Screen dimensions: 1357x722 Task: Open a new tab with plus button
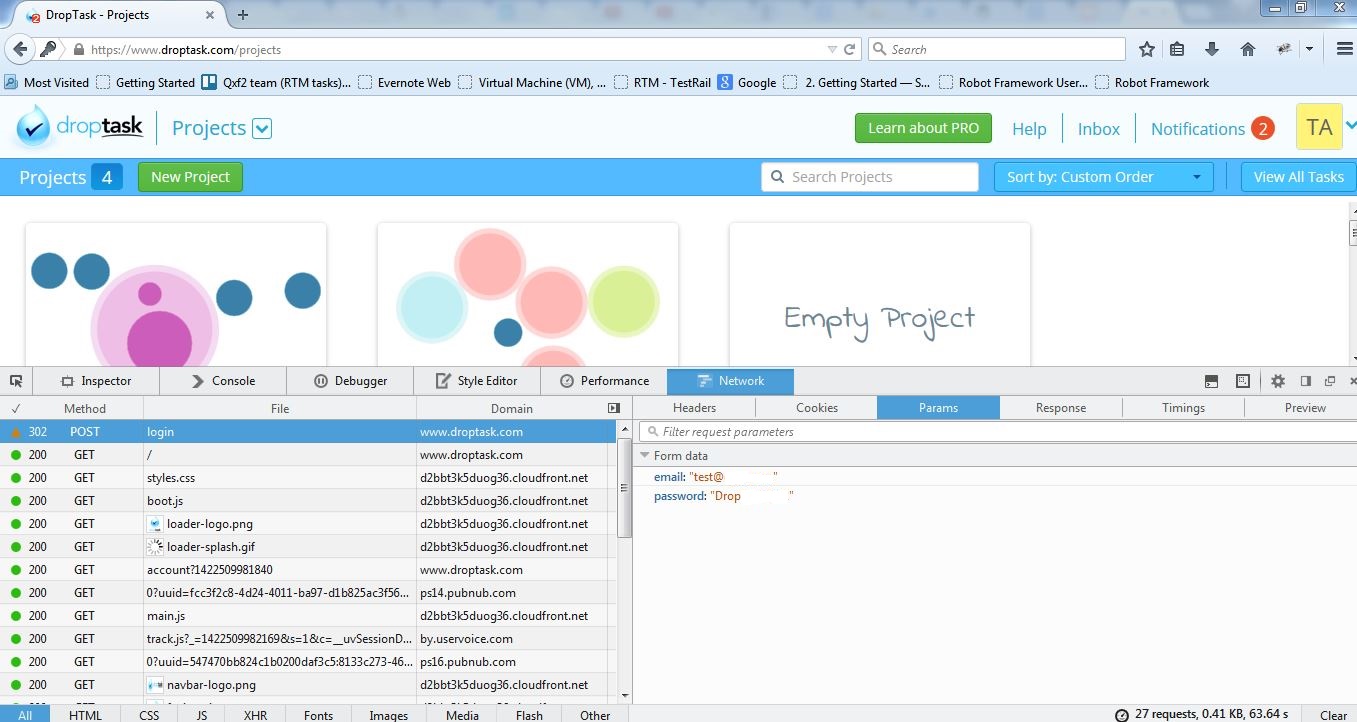pyautogui.click(x=243, y=14)
